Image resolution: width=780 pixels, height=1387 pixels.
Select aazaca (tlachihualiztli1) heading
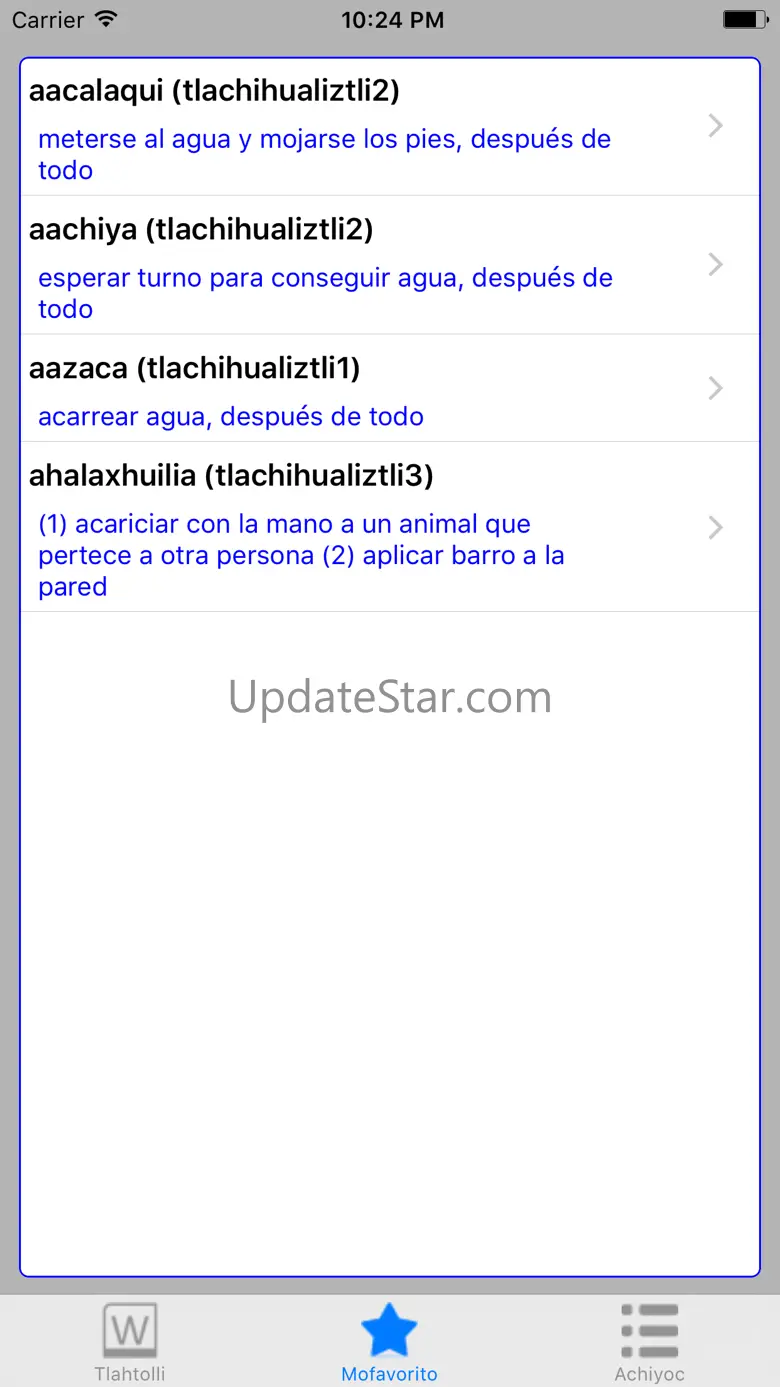[195, 369]
